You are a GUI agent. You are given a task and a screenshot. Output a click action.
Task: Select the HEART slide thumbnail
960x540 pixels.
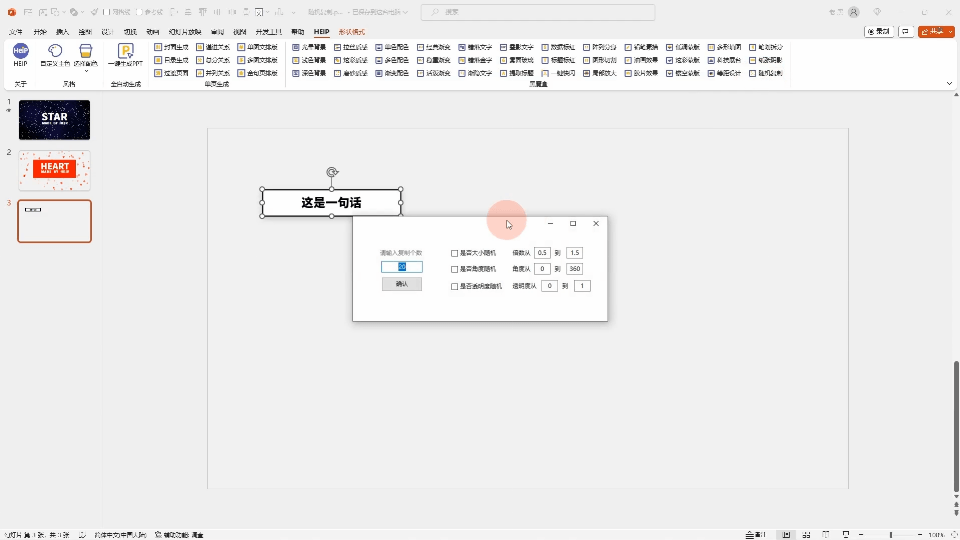(54, 170)
